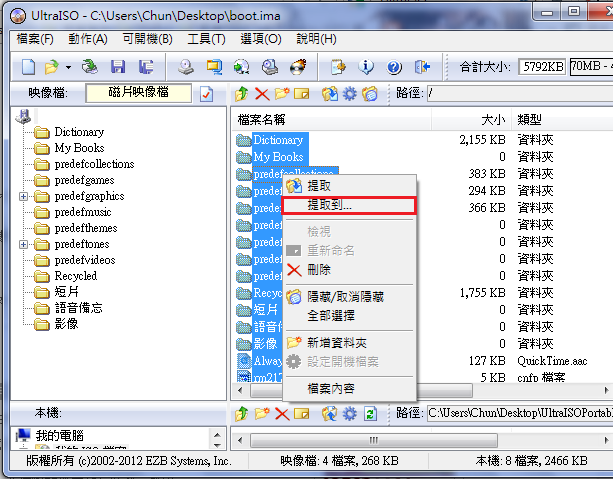The width and height of the screenshot is (613, 479).
Task: Click the 檔案名稱 column header
Action: pyautogui.click(x=332, y=120)
